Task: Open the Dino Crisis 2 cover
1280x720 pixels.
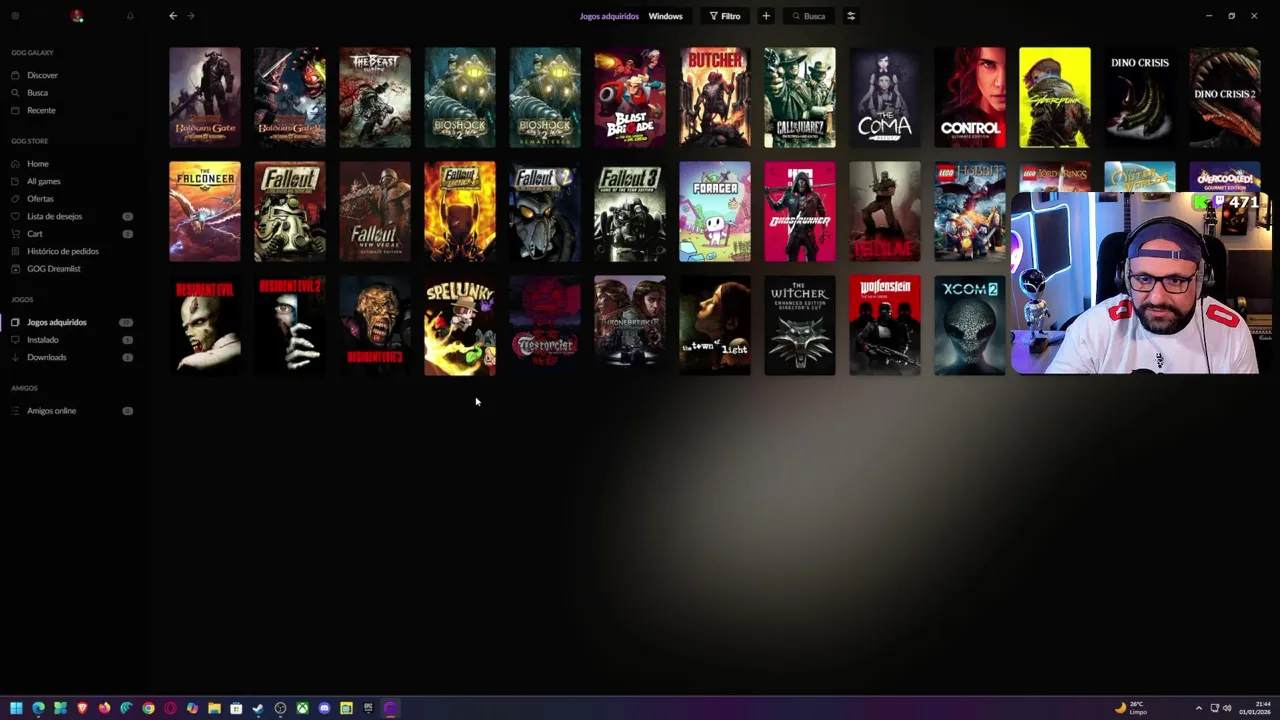Action: 1225,97
